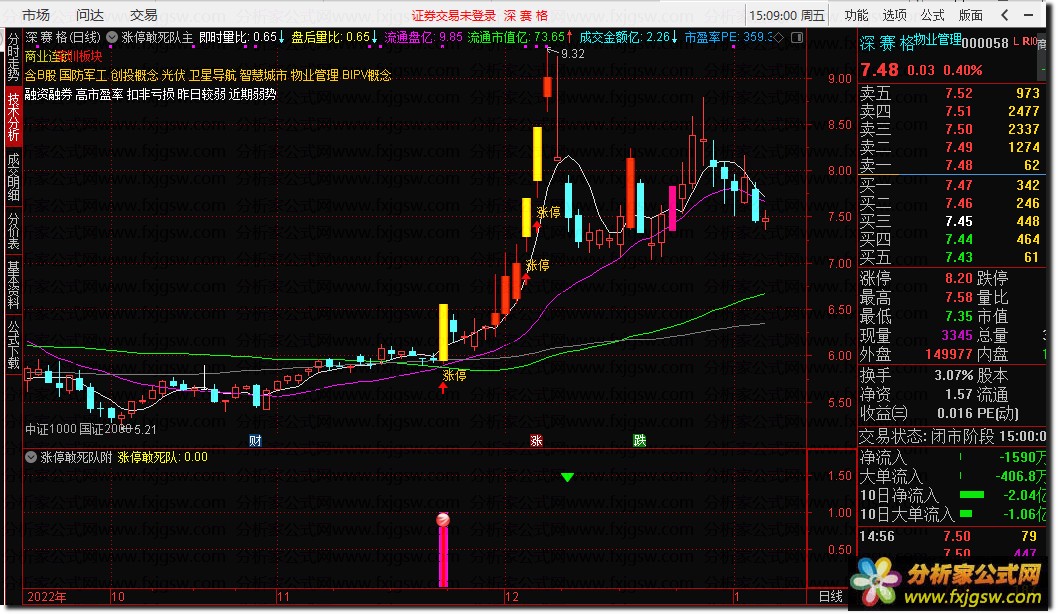Viewport: 1058px width, 614px height.
Task: Open the 问达 menu
Action: (x=90, y=15)
